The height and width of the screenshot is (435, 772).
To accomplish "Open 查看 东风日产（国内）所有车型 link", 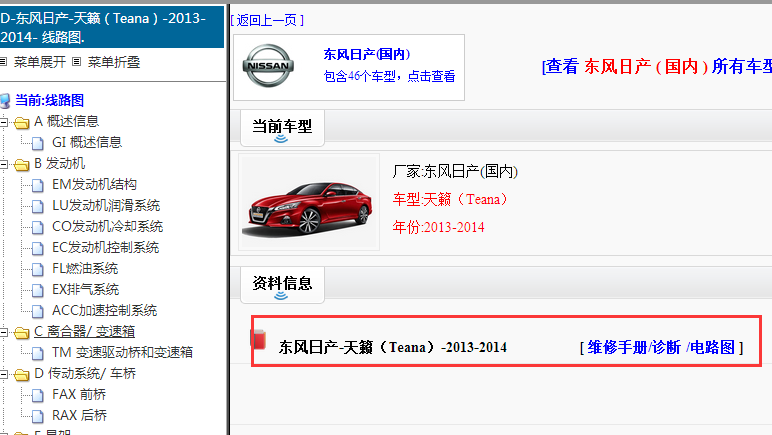I will pyautogui.click(x=657, y=66).
